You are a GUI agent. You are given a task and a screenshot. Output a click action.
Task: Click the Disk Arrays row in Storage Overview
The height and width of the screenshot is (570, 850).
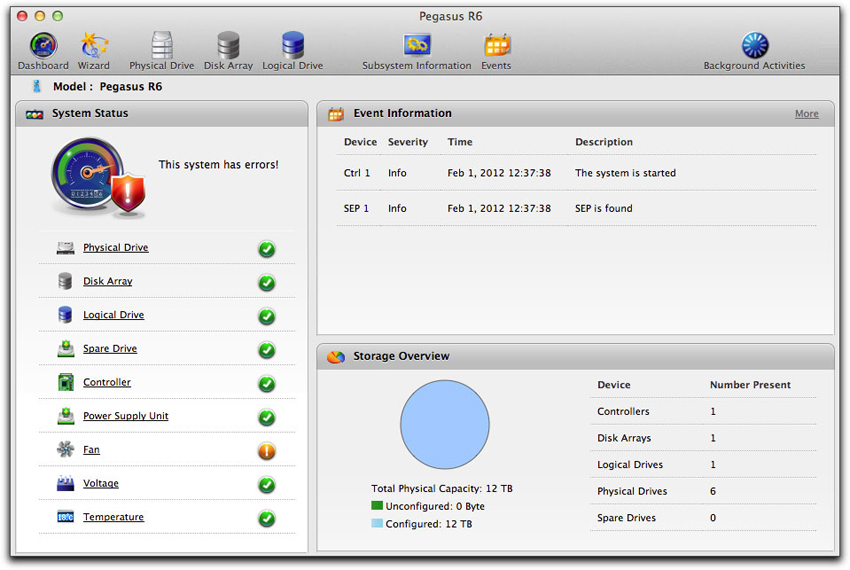[703, 438]
